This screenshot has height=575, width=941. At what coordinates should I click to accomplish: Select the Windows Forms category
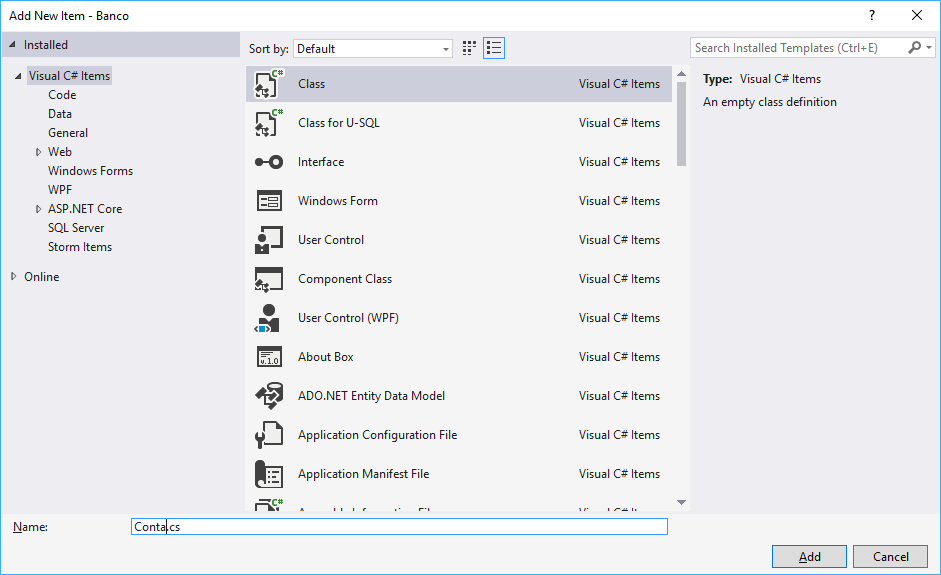tap(91, 170)
